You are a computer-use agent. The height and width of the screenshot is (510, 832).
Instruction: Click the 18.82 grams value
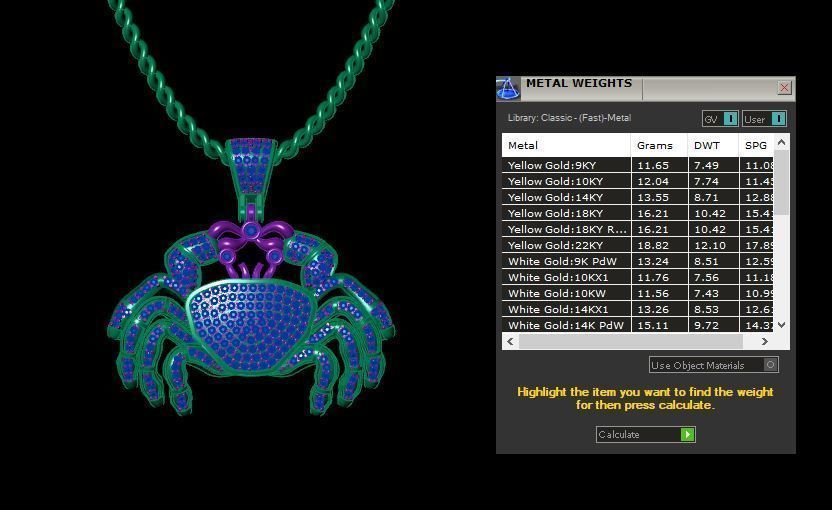653,245
